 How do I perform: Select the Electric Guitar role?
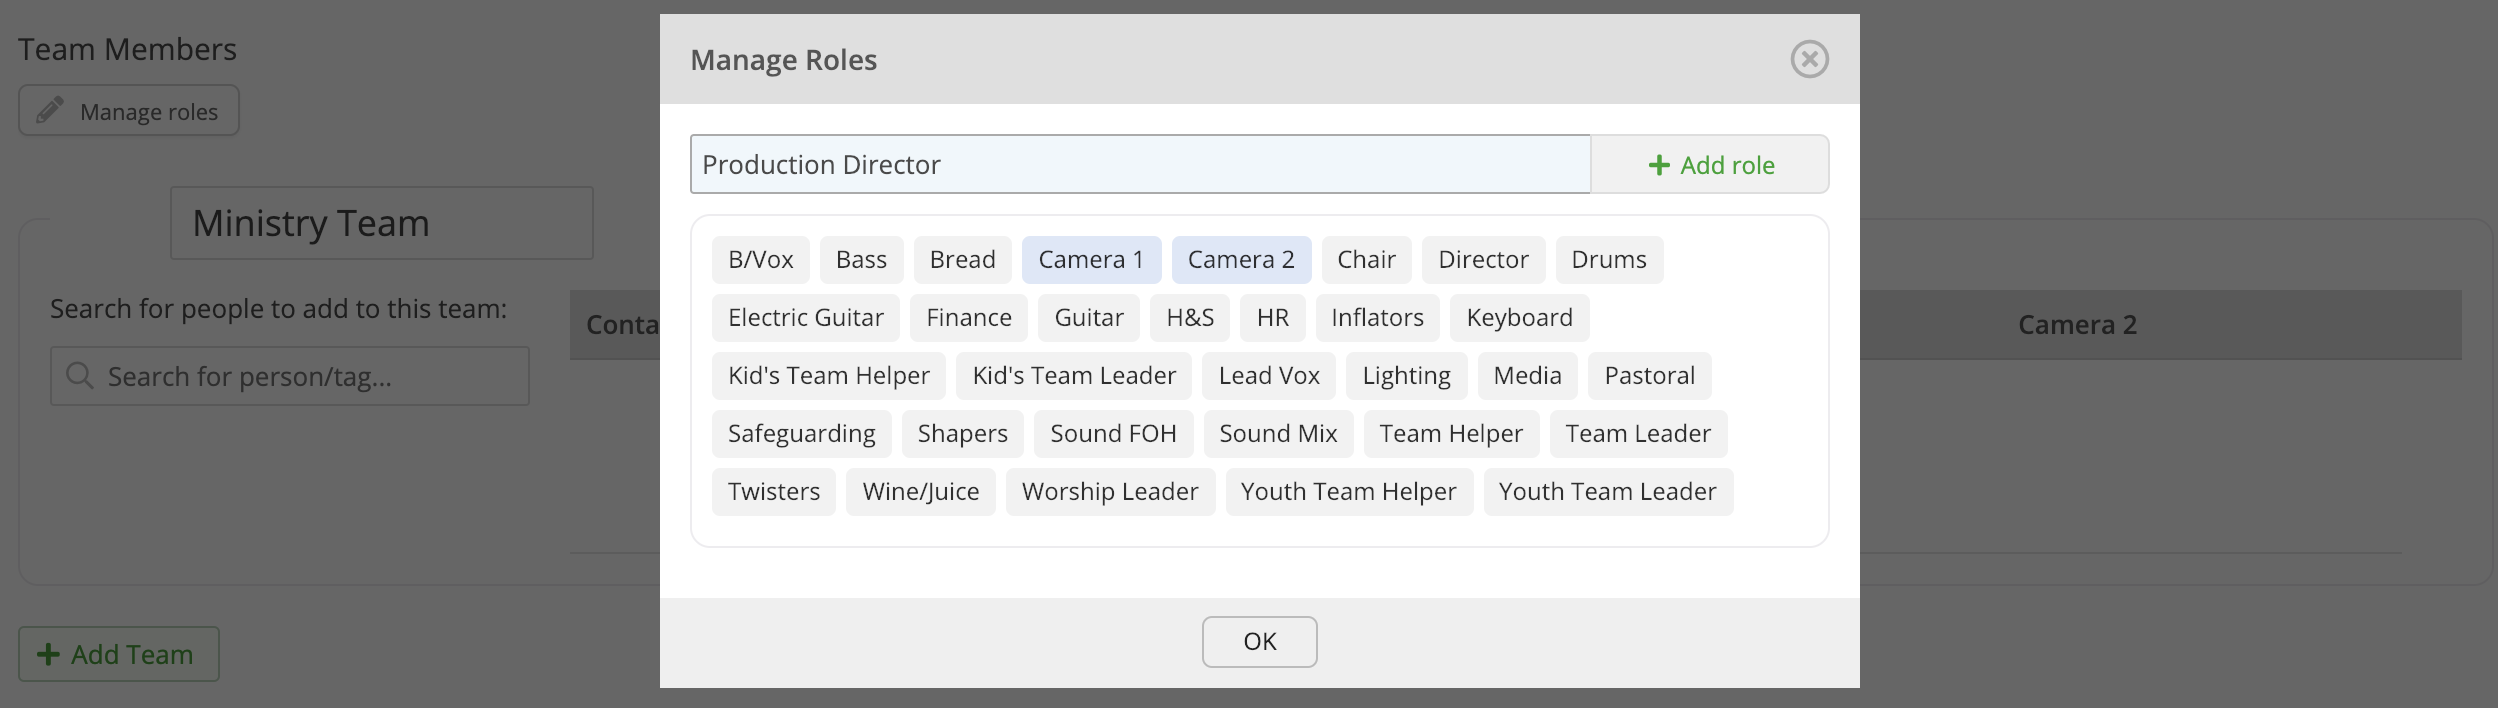pos(806,318)
